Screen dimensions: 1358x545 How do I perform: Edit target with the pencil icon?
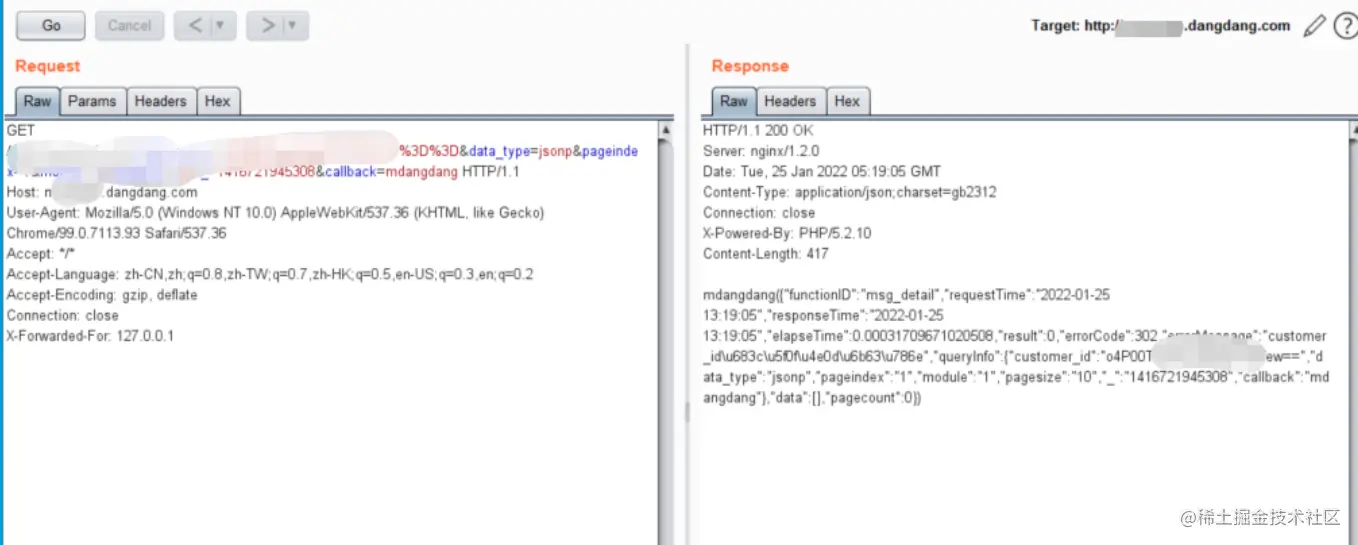pos(1314,27)
